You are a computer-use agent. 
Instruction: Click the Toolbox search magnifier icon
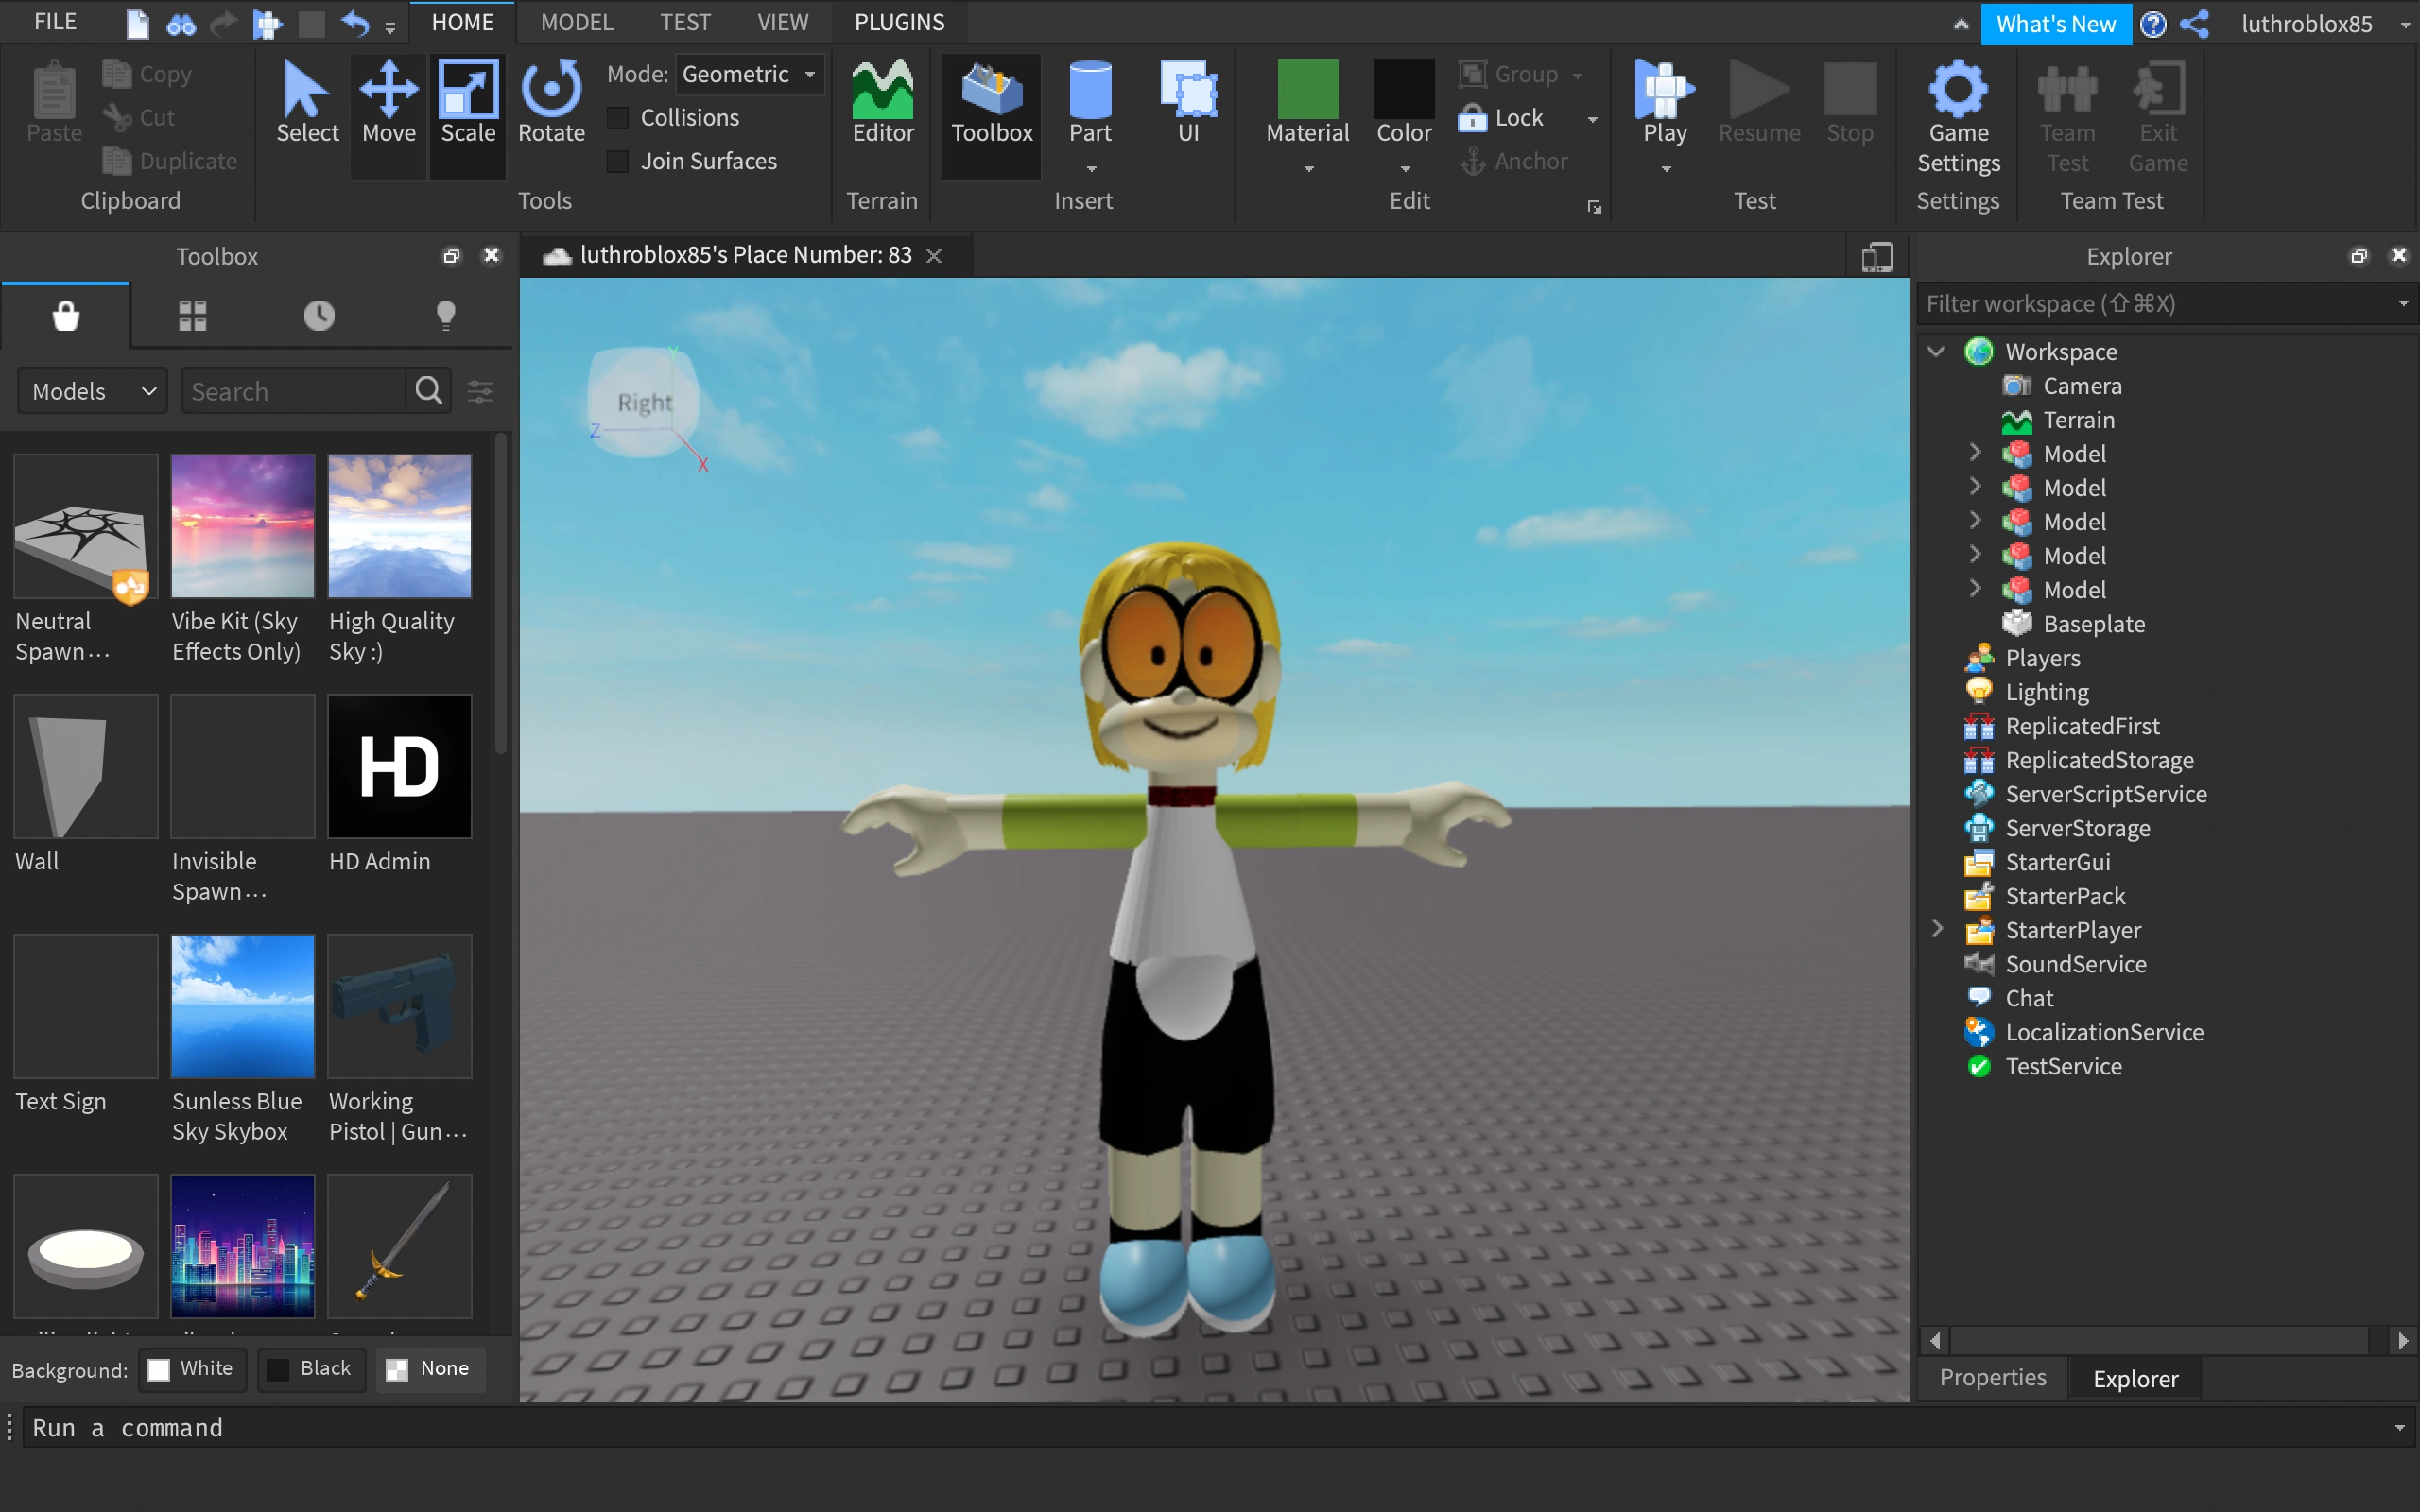429,391
